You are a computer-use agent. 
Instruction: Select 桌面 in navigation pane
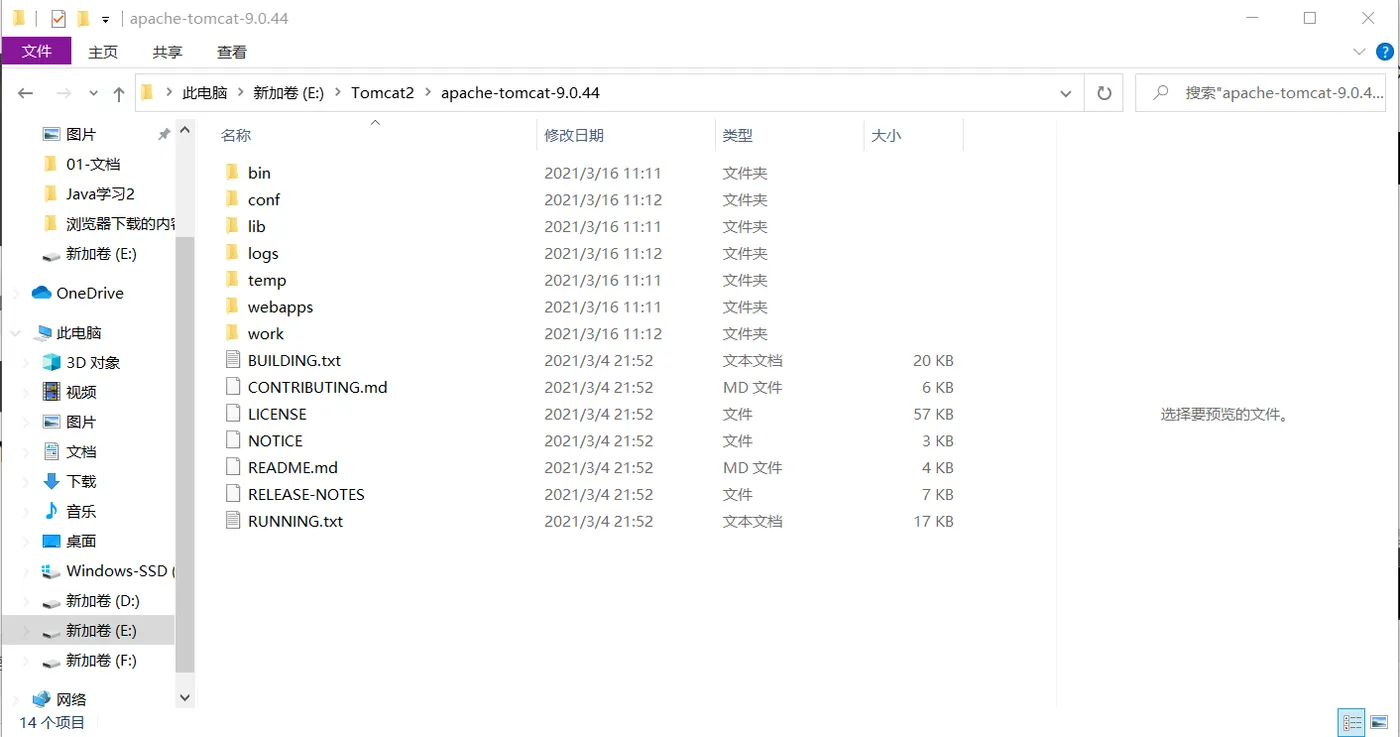(80, 541)
